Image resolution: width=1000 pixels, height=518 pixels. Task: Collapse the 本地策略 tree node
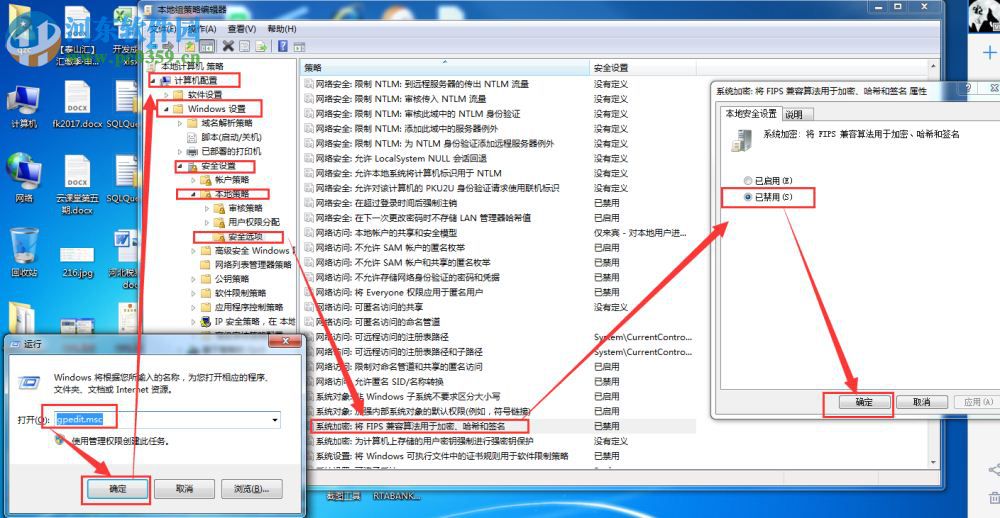[x=194, y=194]
